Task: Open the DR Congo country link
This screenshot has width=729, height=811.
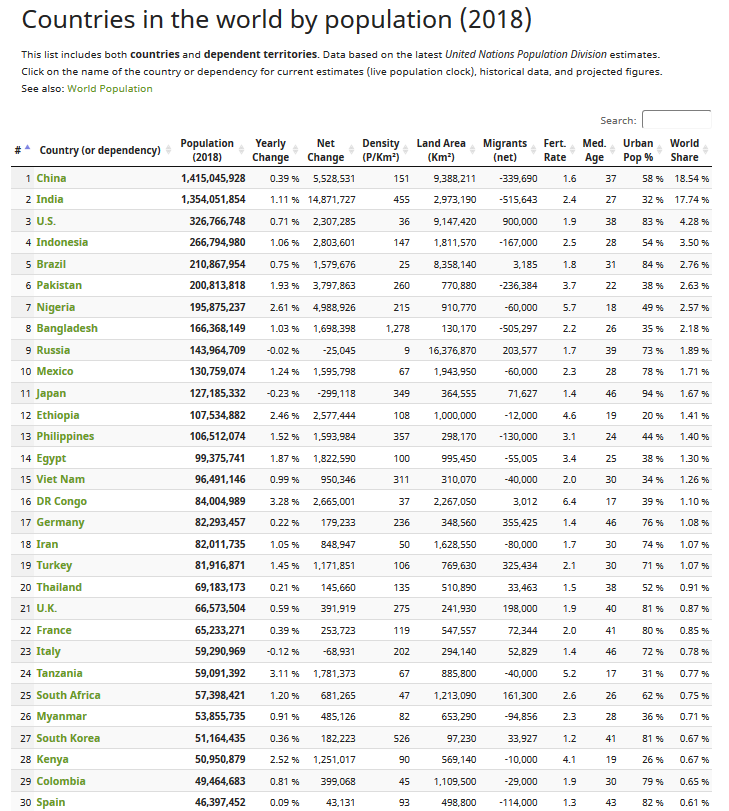Action: pos(62,501)
